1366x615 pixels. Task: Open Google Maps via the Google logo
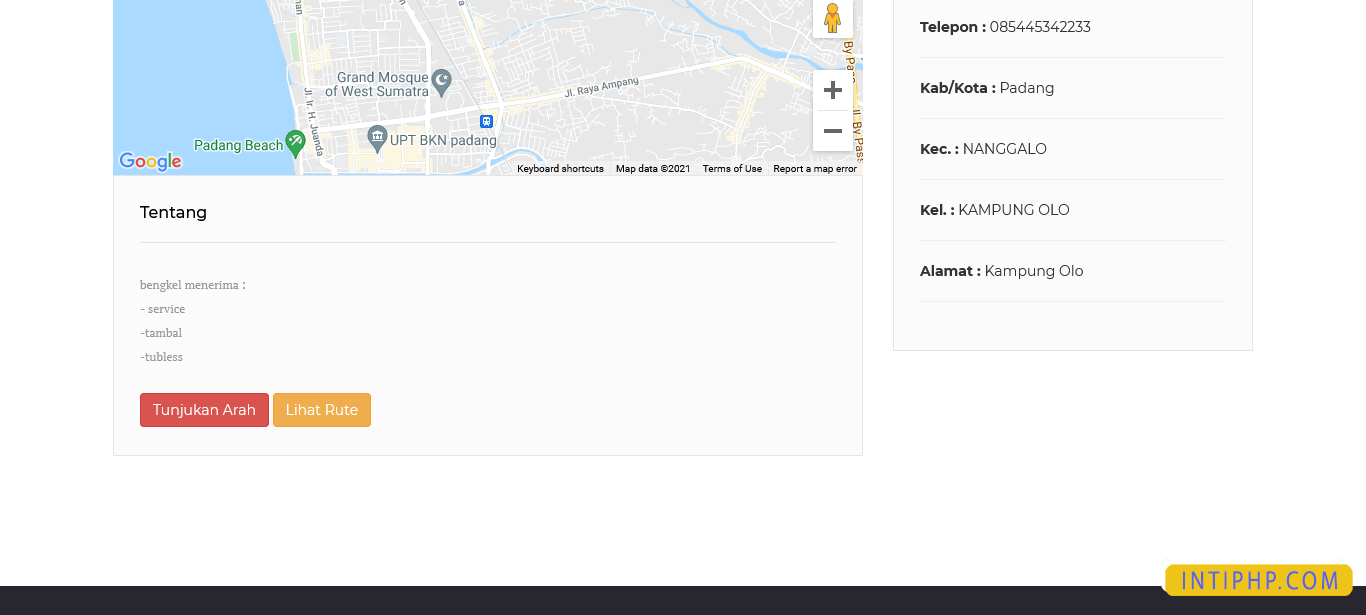pyautogui.click(x=149, y=161)
